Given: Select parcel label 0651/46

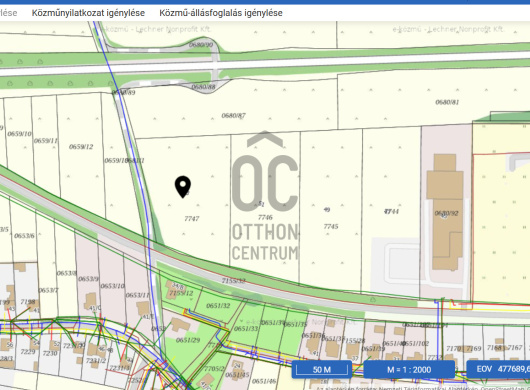Looking at the screenshot, I should pos(264,381).
